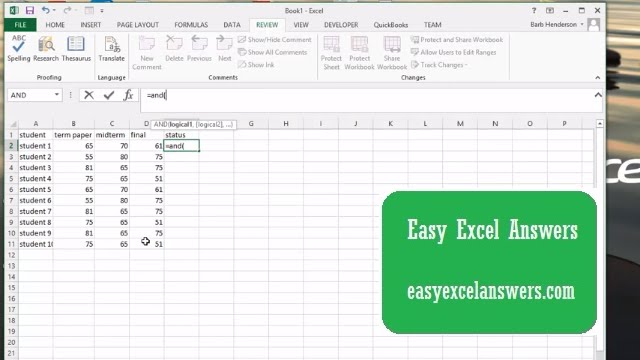This screenshot has height=360, width=640.
Task: Click the 'student 8' cell
Action: (x=36, y=222)
